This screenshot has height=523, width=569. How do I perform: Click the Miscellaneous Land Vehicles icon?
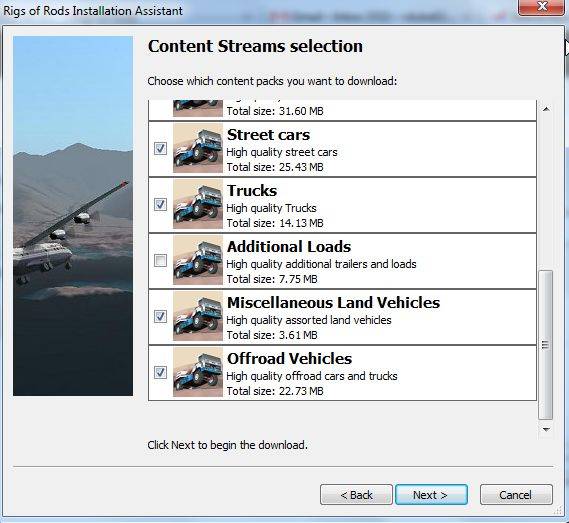tap(198, 316)
